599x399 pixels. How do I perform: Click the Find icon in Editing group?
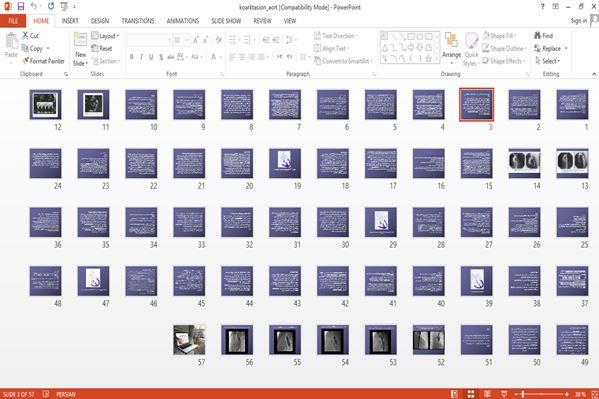point(543,36)
